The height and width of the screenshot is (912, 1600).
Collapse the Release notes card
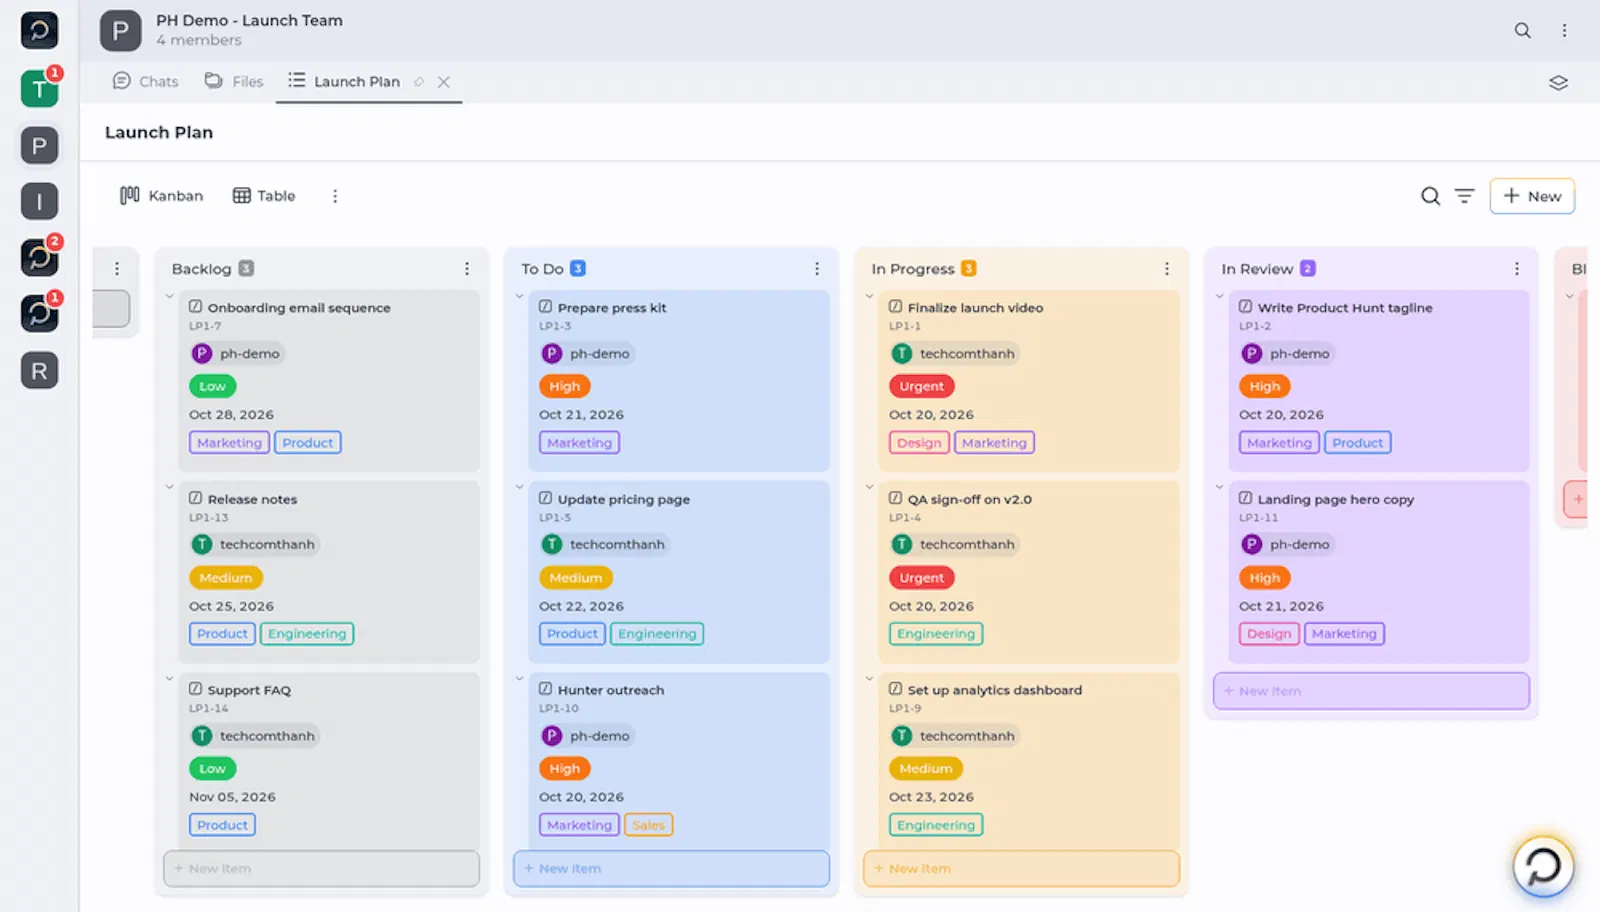[169, 487]
